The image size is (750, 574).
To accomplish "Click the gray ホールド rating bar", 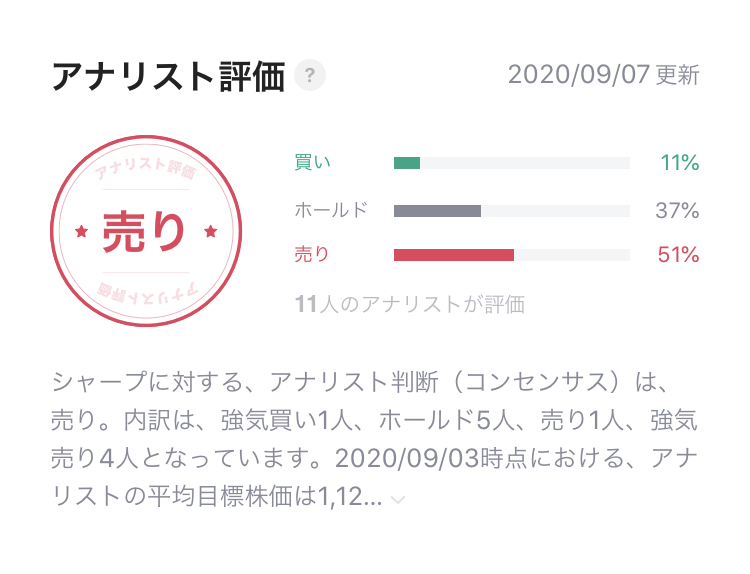I will (x=437, y=211).
